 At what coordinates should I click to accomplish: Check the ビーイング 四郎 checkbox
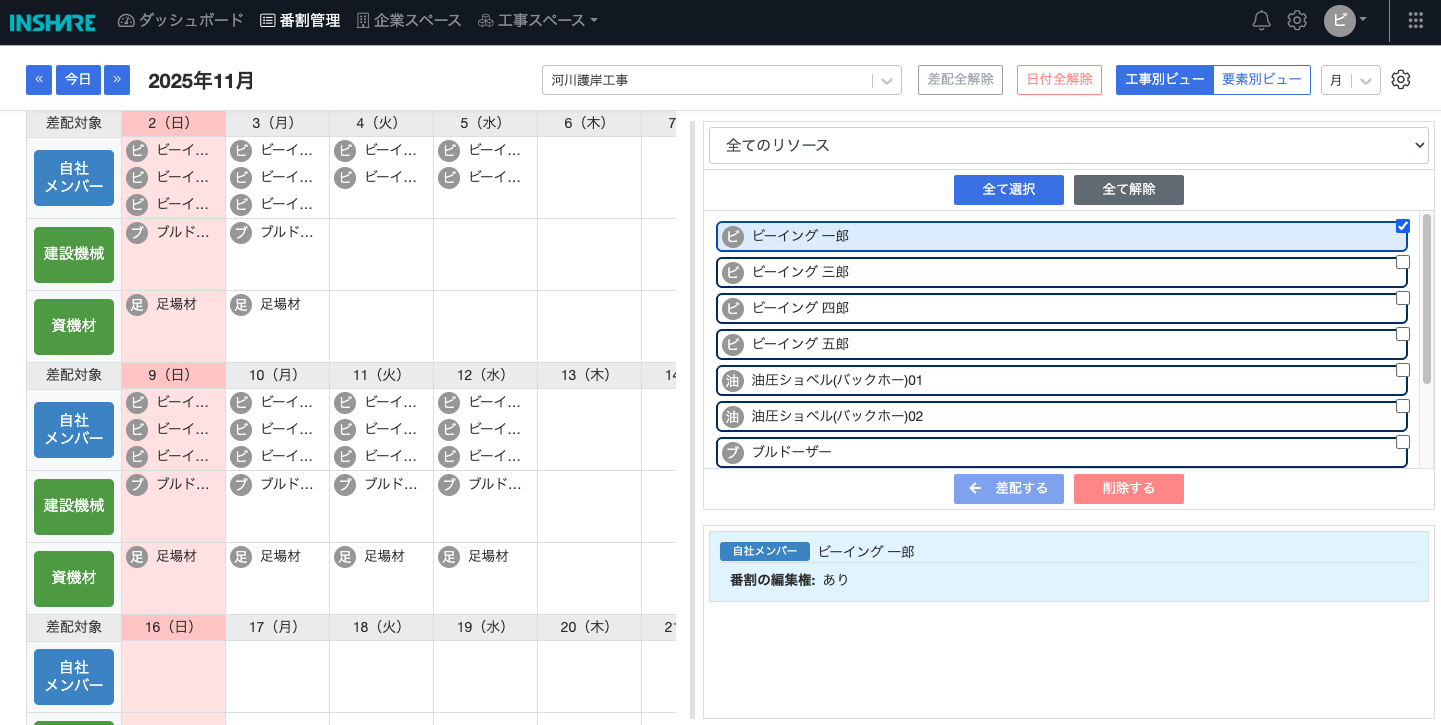point(1403,298)
